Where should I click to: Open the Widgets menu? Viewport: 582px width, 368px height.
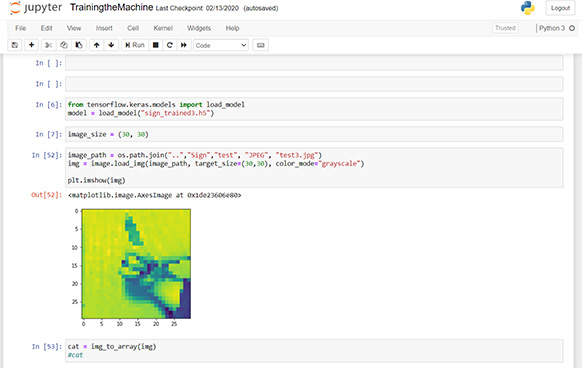point(199,28)
